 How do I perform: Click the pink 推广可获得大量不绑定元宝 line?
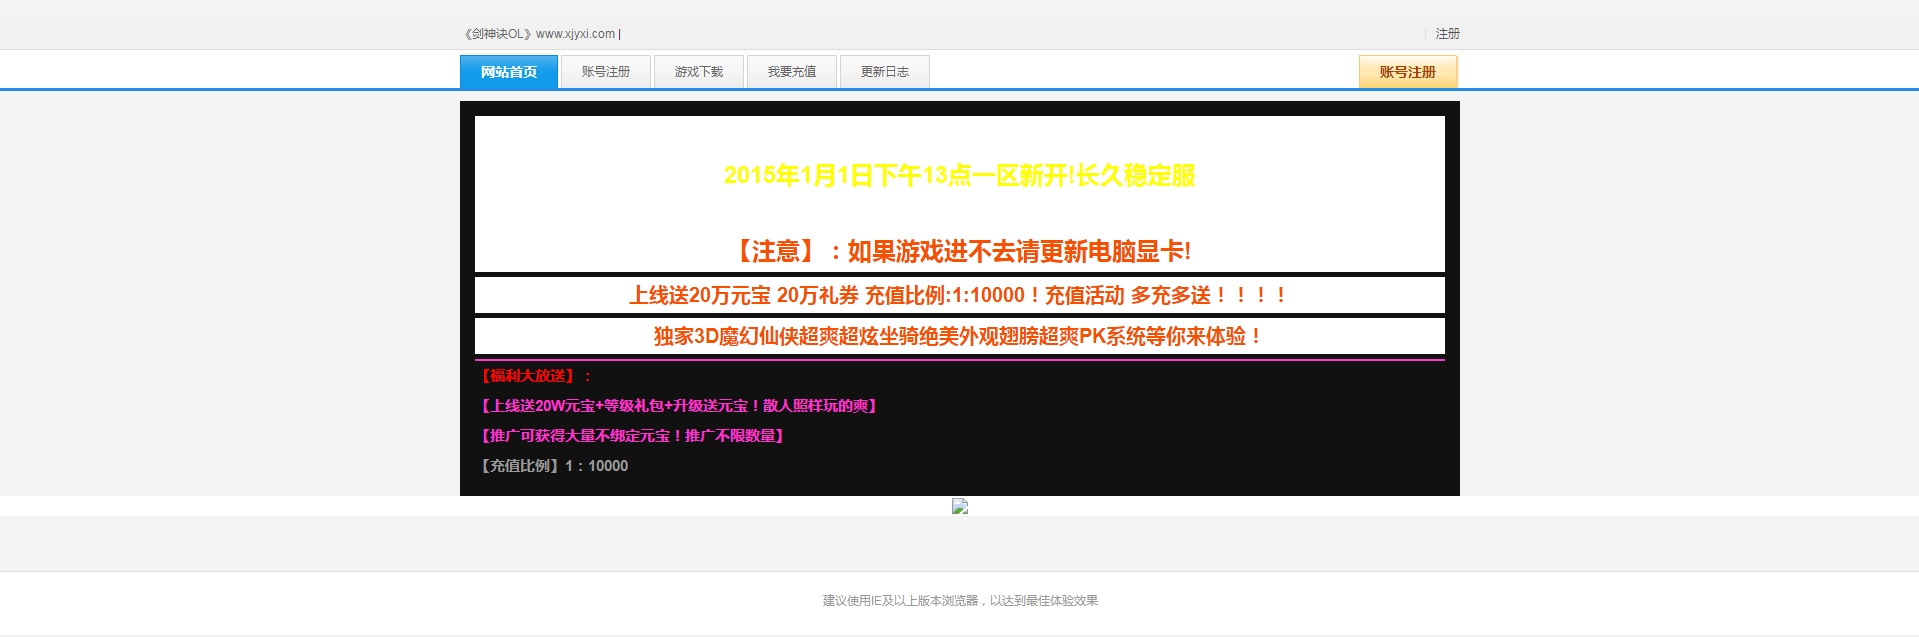pyautogui.click(x=632, y=436)
